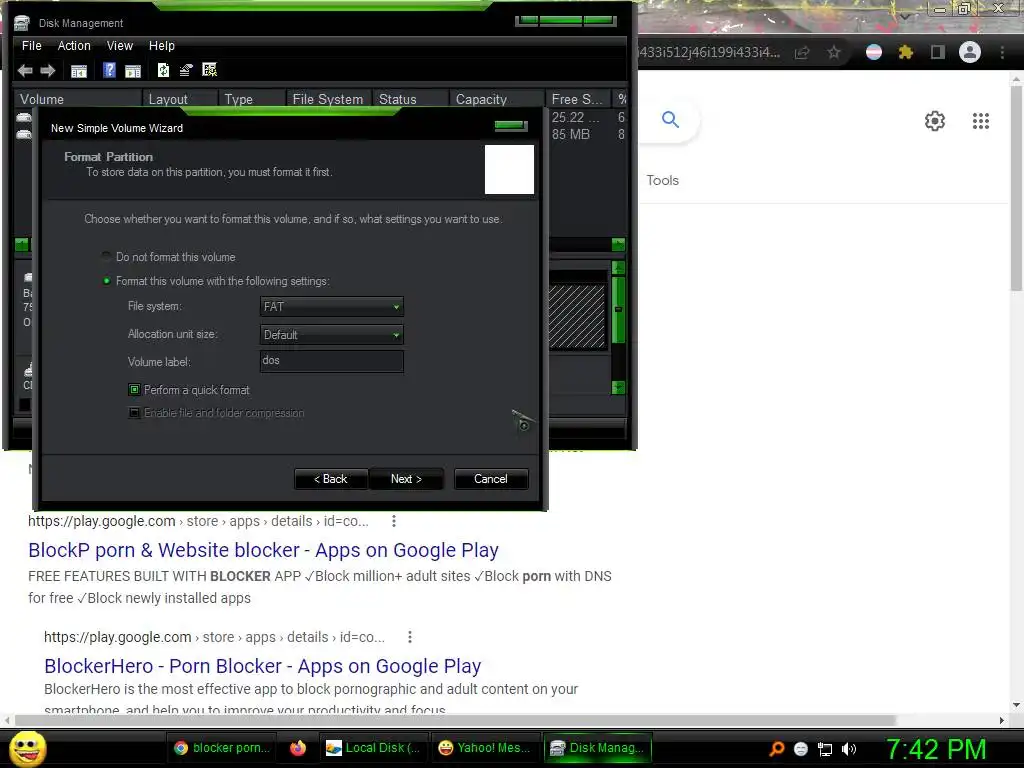Sort by the Status column header
Viewport: 1024px width, 768px height.
pyautogui.click(x=411, y=99)
